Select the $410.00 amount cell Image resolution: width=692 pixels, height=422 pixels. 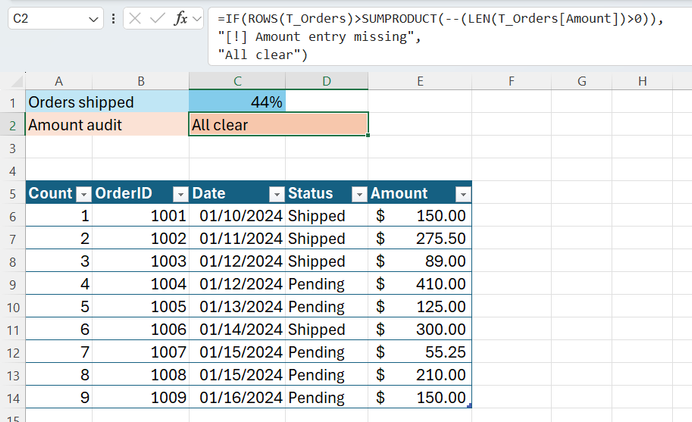420,284
